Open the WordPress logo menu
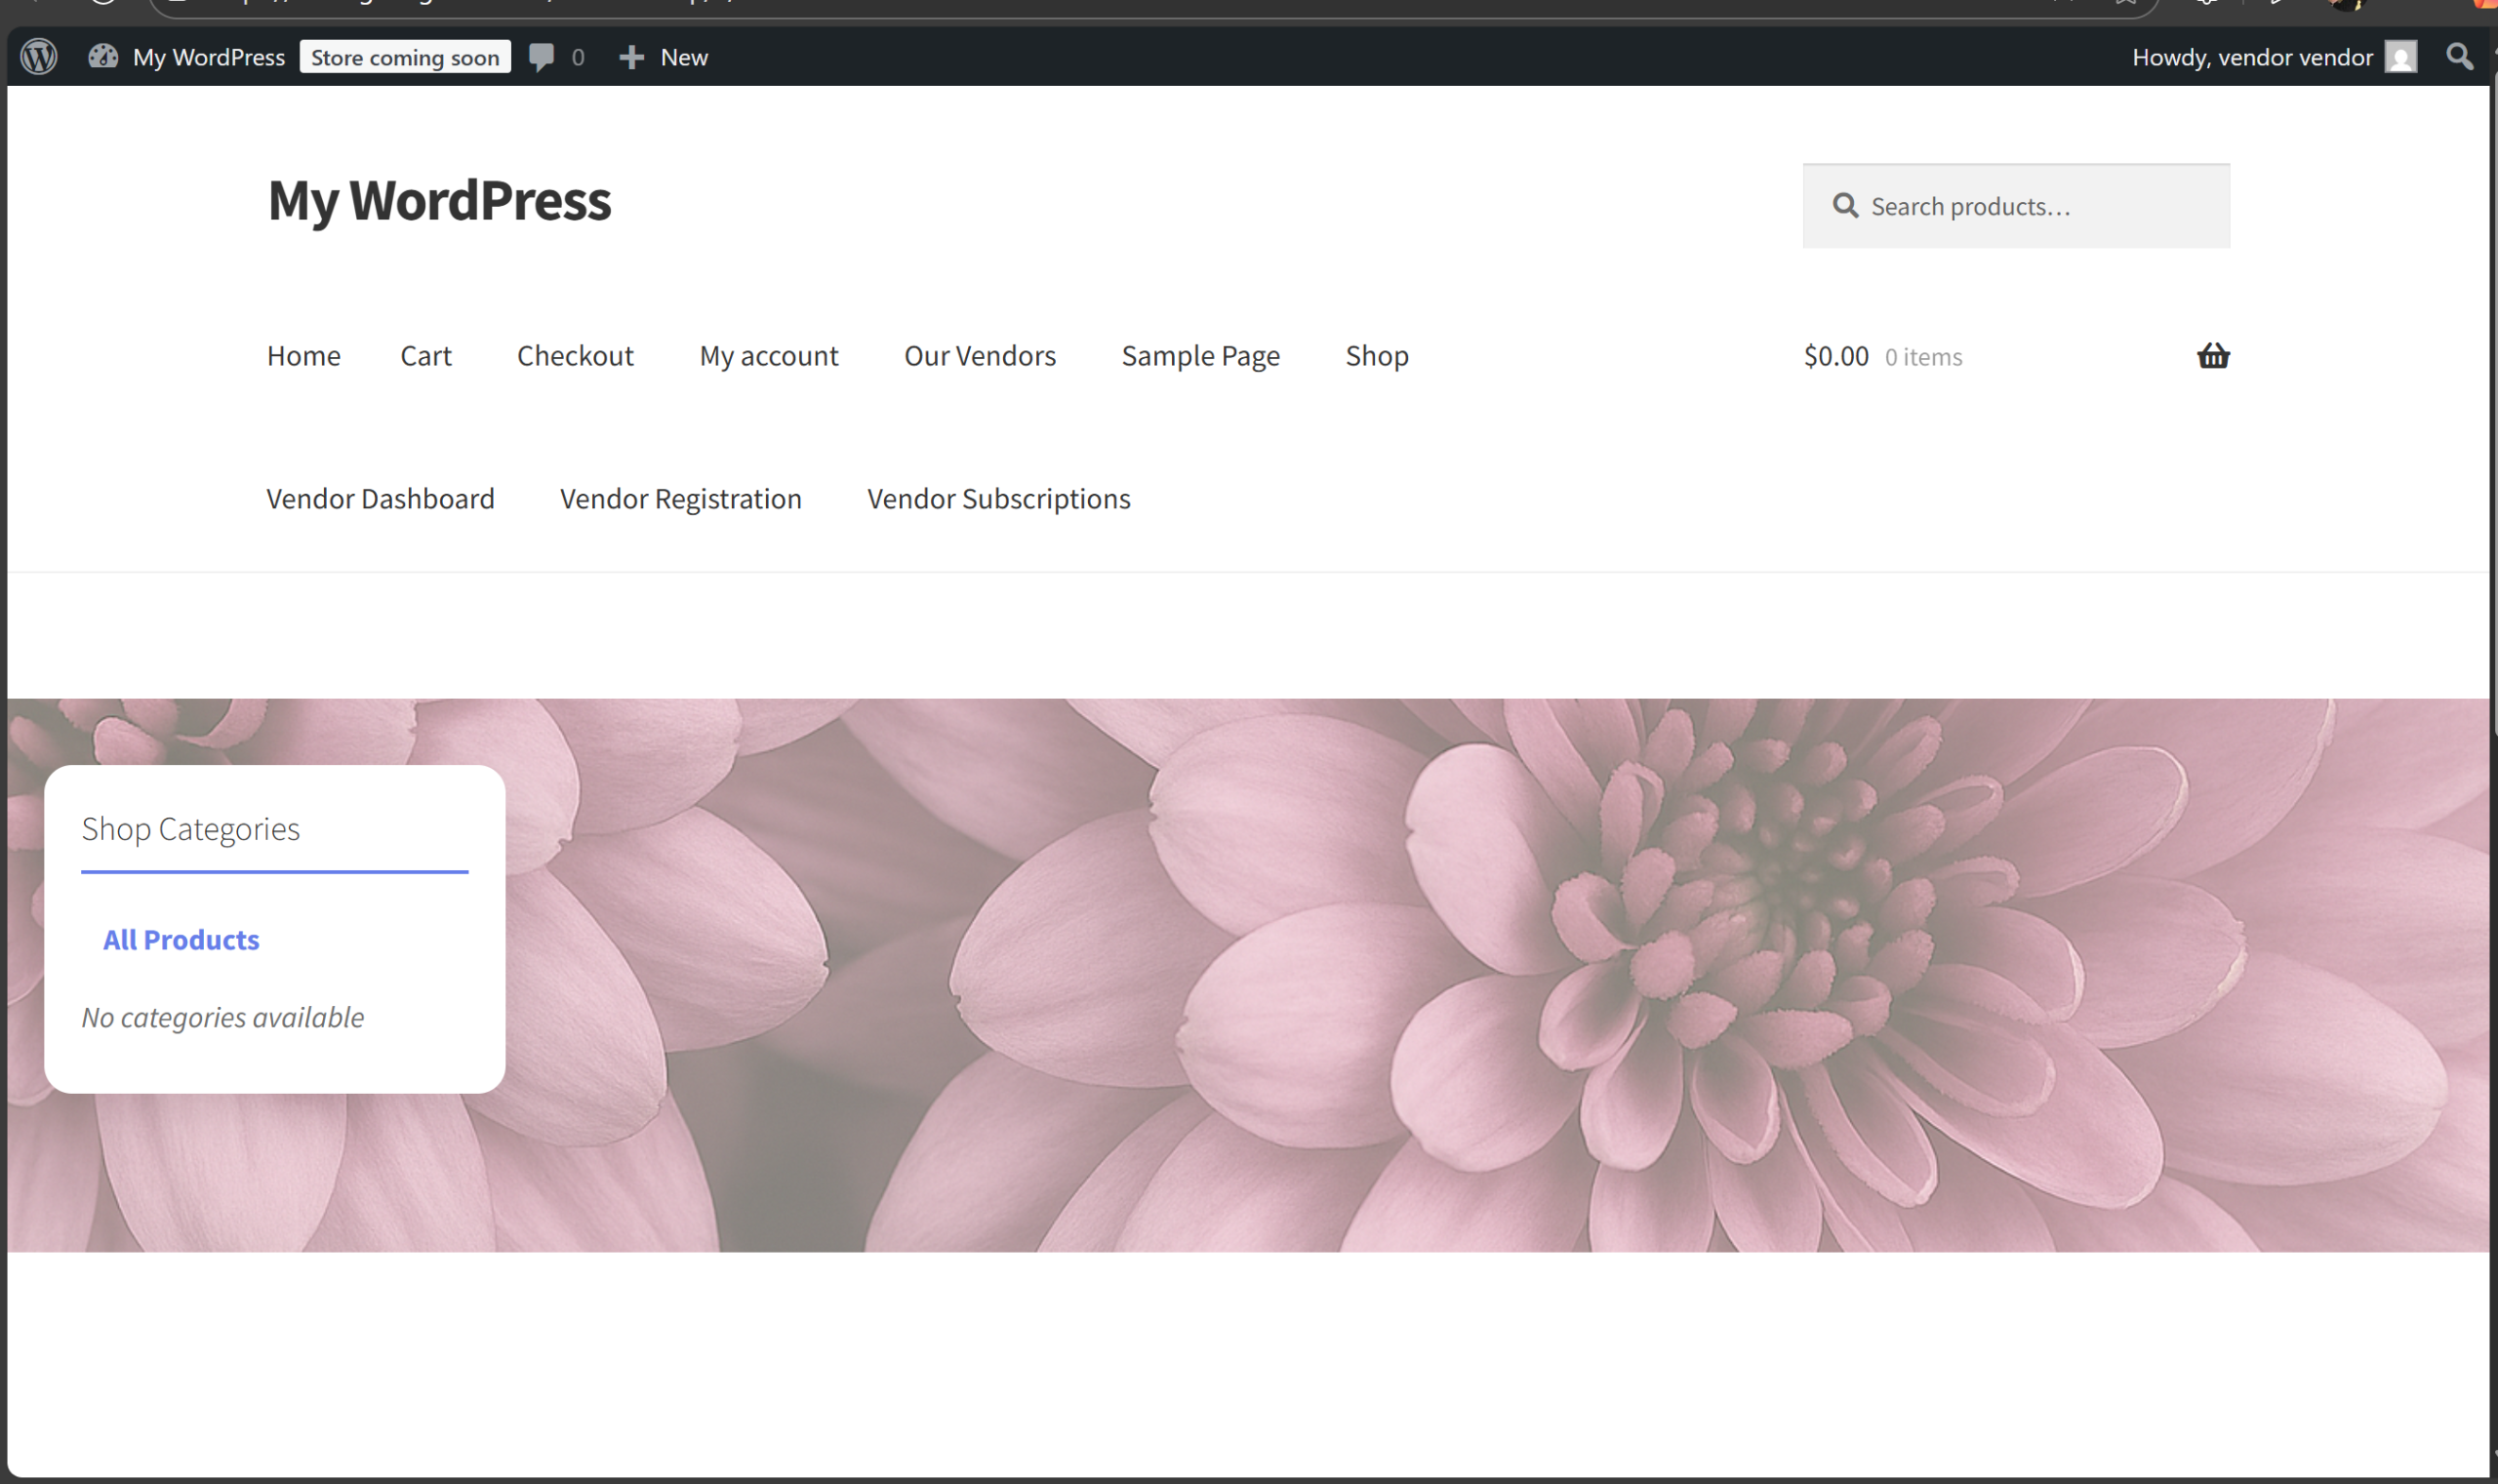Viewport: 2498px width, 1484px height. click(x=39, y=57)
